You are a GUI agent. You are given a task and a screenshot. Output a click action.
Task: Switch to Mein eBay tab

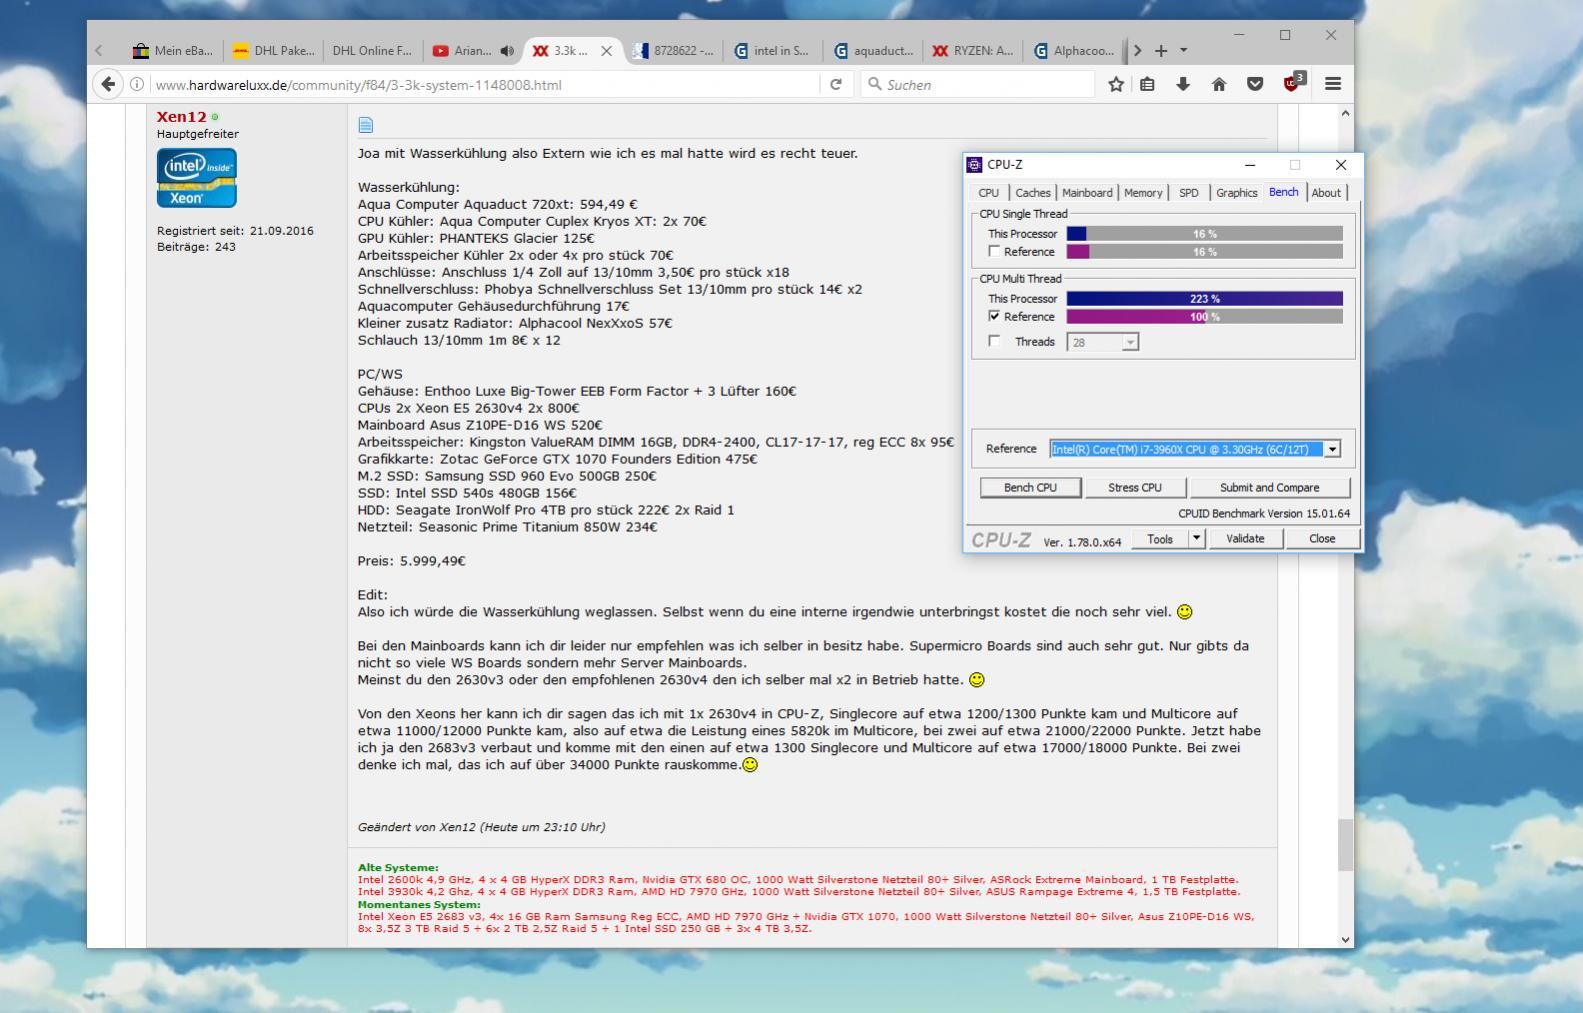[173, 51]
